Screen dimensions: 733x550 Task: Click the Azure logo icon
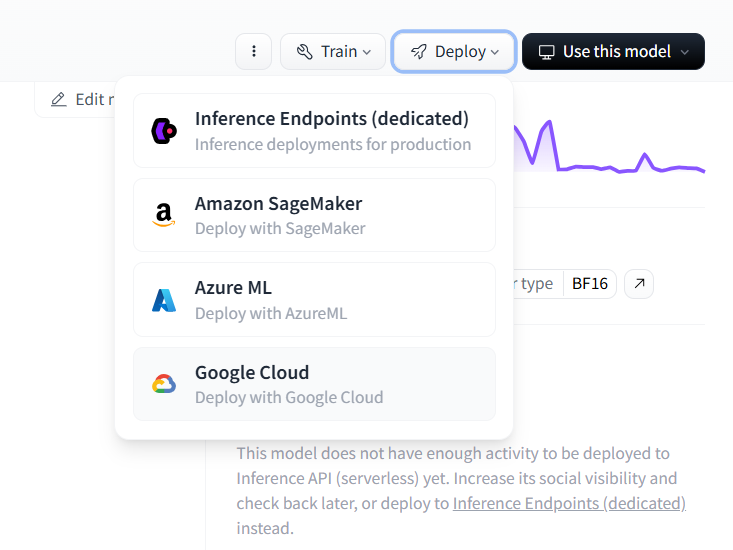coord(164,300)
